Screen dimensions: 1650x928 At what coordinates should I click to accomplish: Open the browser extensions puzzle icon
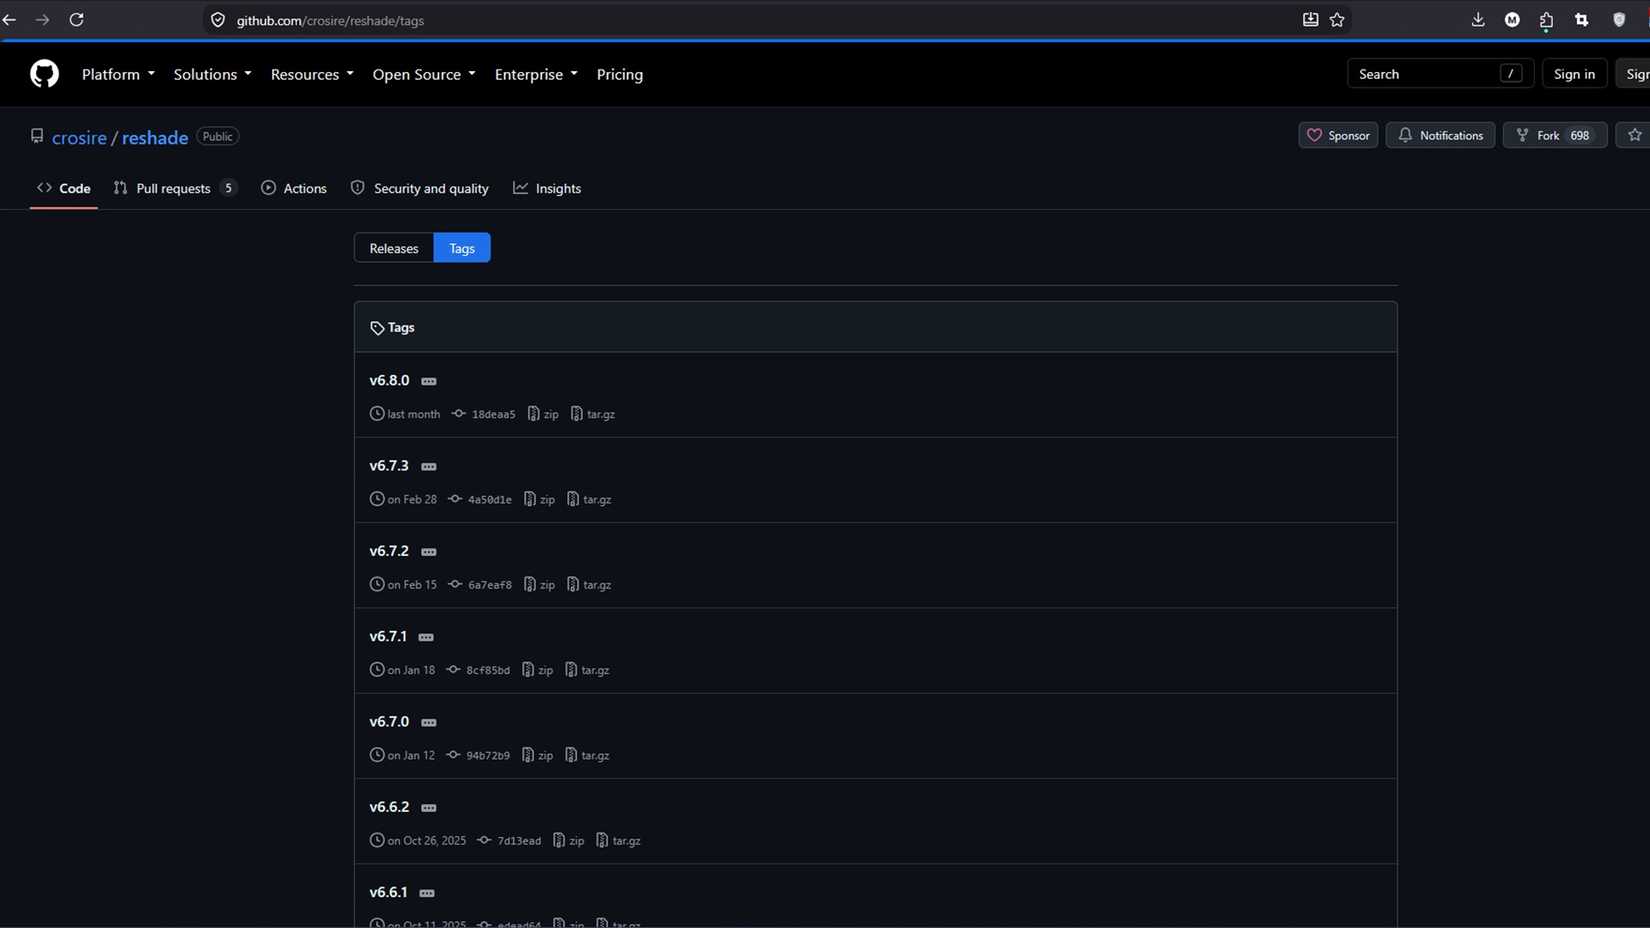(x=1546, y=20)
